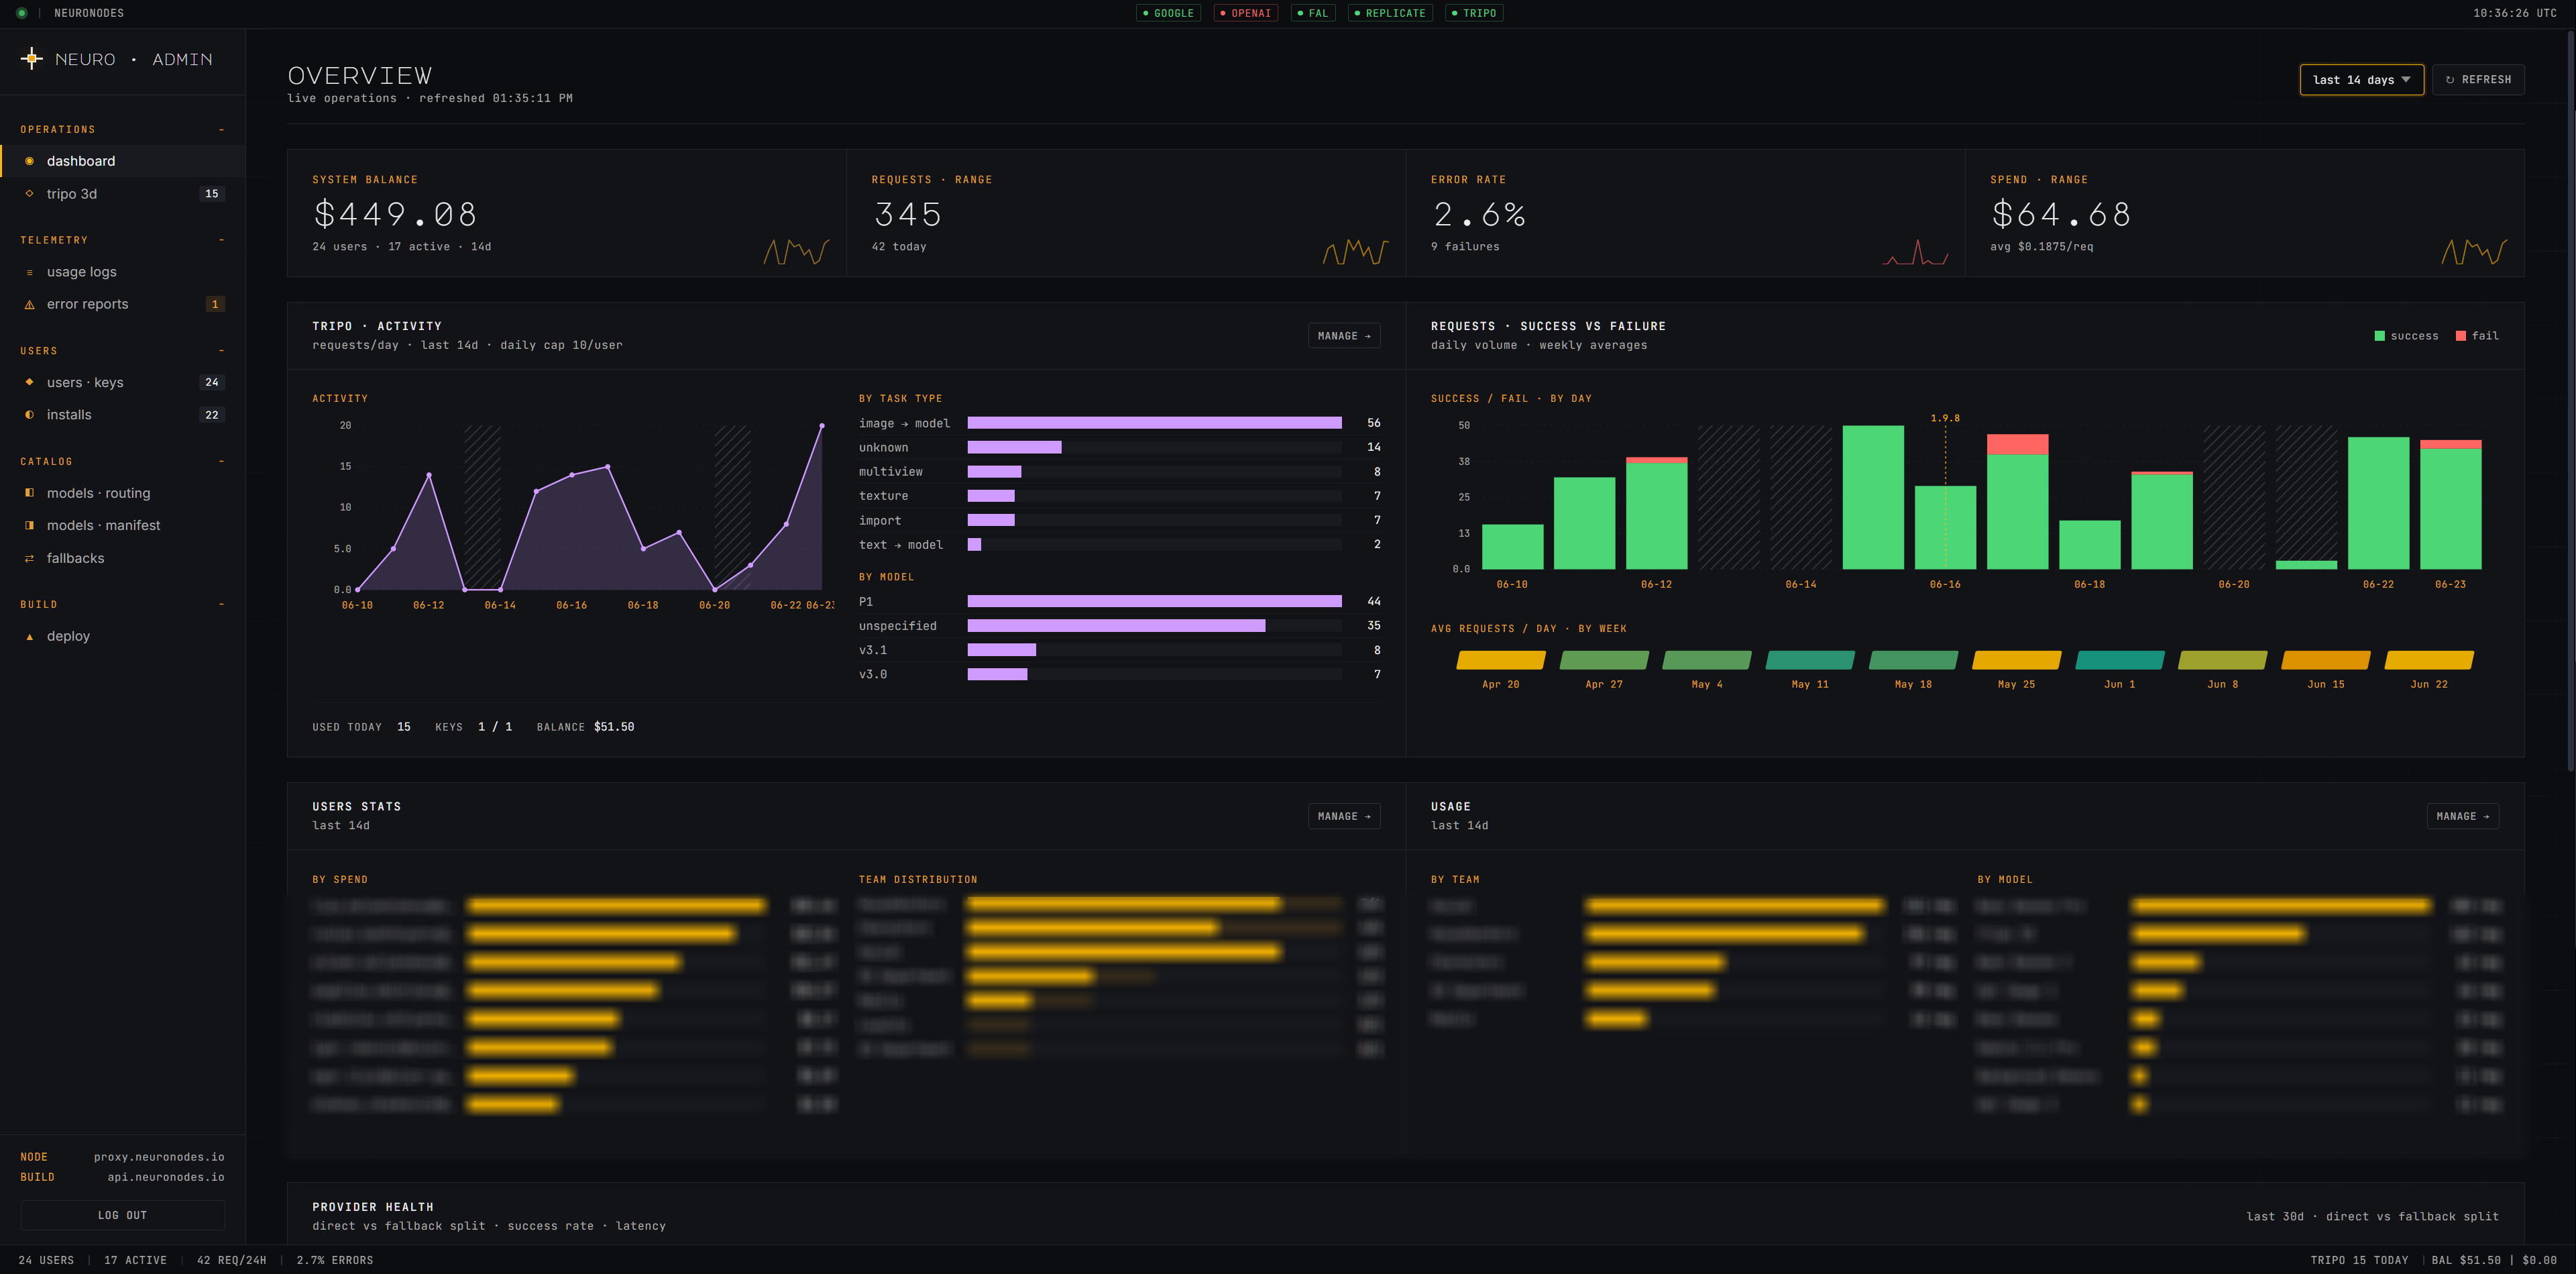Click the usage logs list icon
This screenshot has width=2576, height=1274.
click(x=29, y=272)
